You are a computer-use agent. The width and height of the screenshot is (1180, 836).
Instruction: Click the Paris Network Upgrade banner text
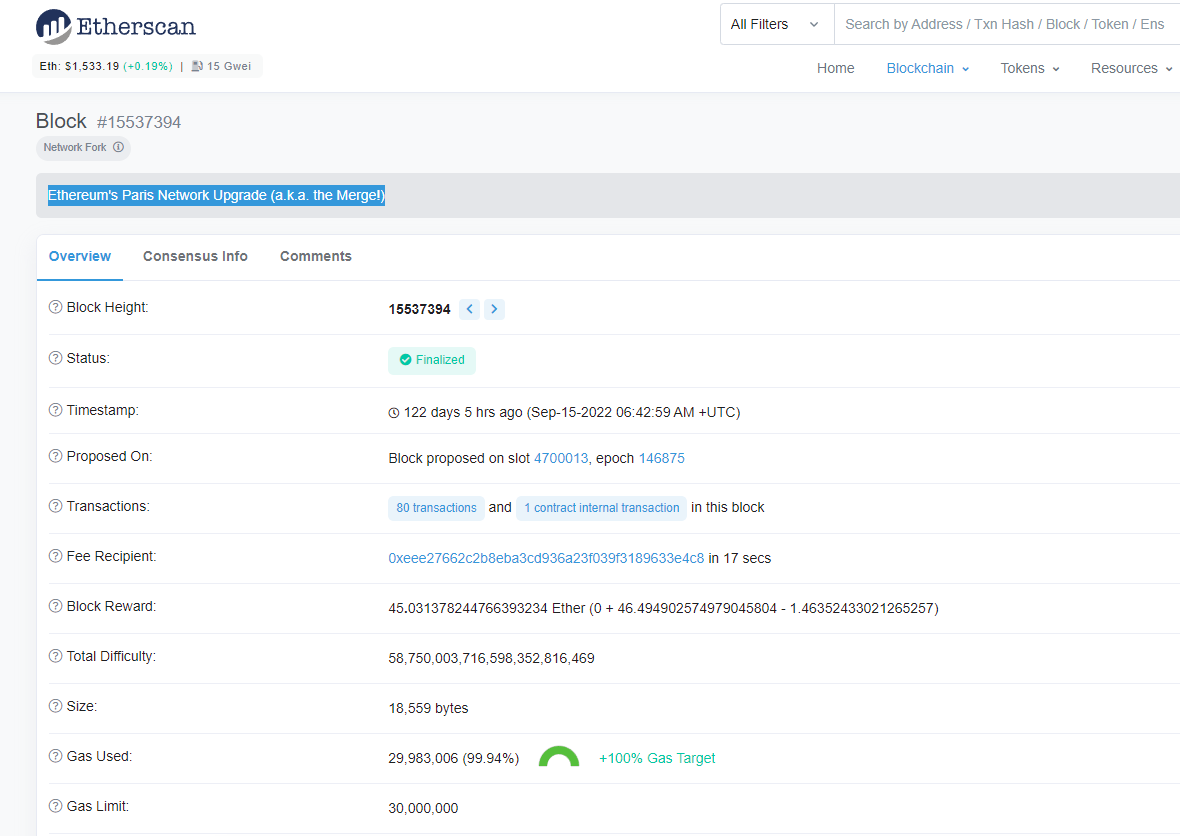tap(217, 196)
